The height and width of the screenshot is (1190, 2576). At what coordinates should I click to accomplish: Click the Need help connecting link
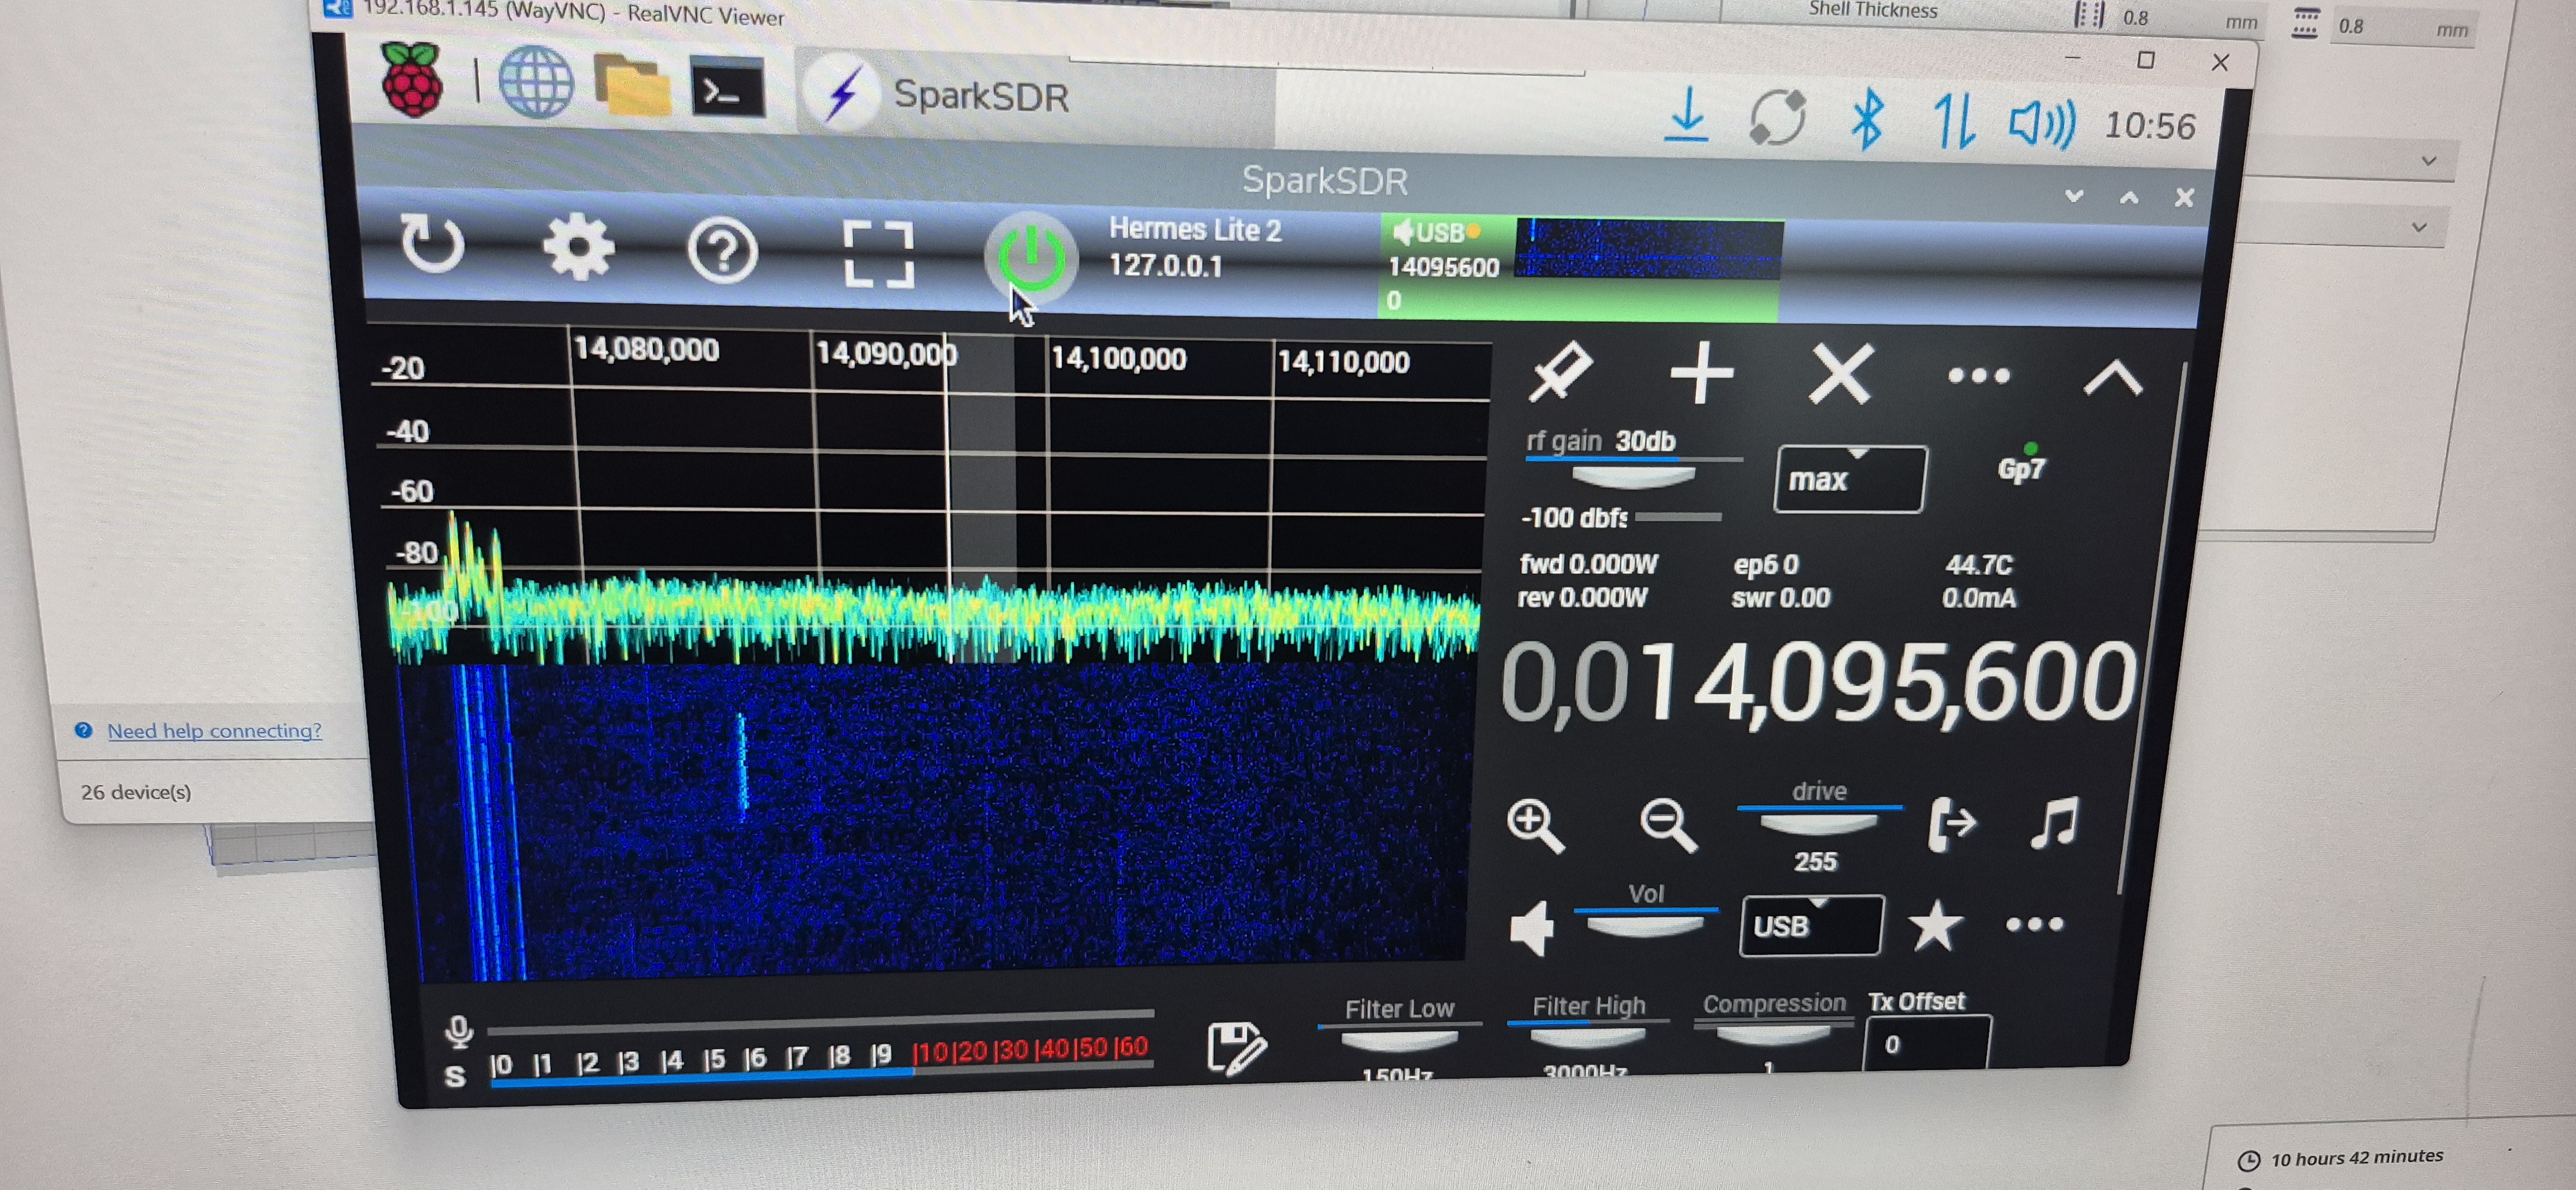(x=214, y=731)
